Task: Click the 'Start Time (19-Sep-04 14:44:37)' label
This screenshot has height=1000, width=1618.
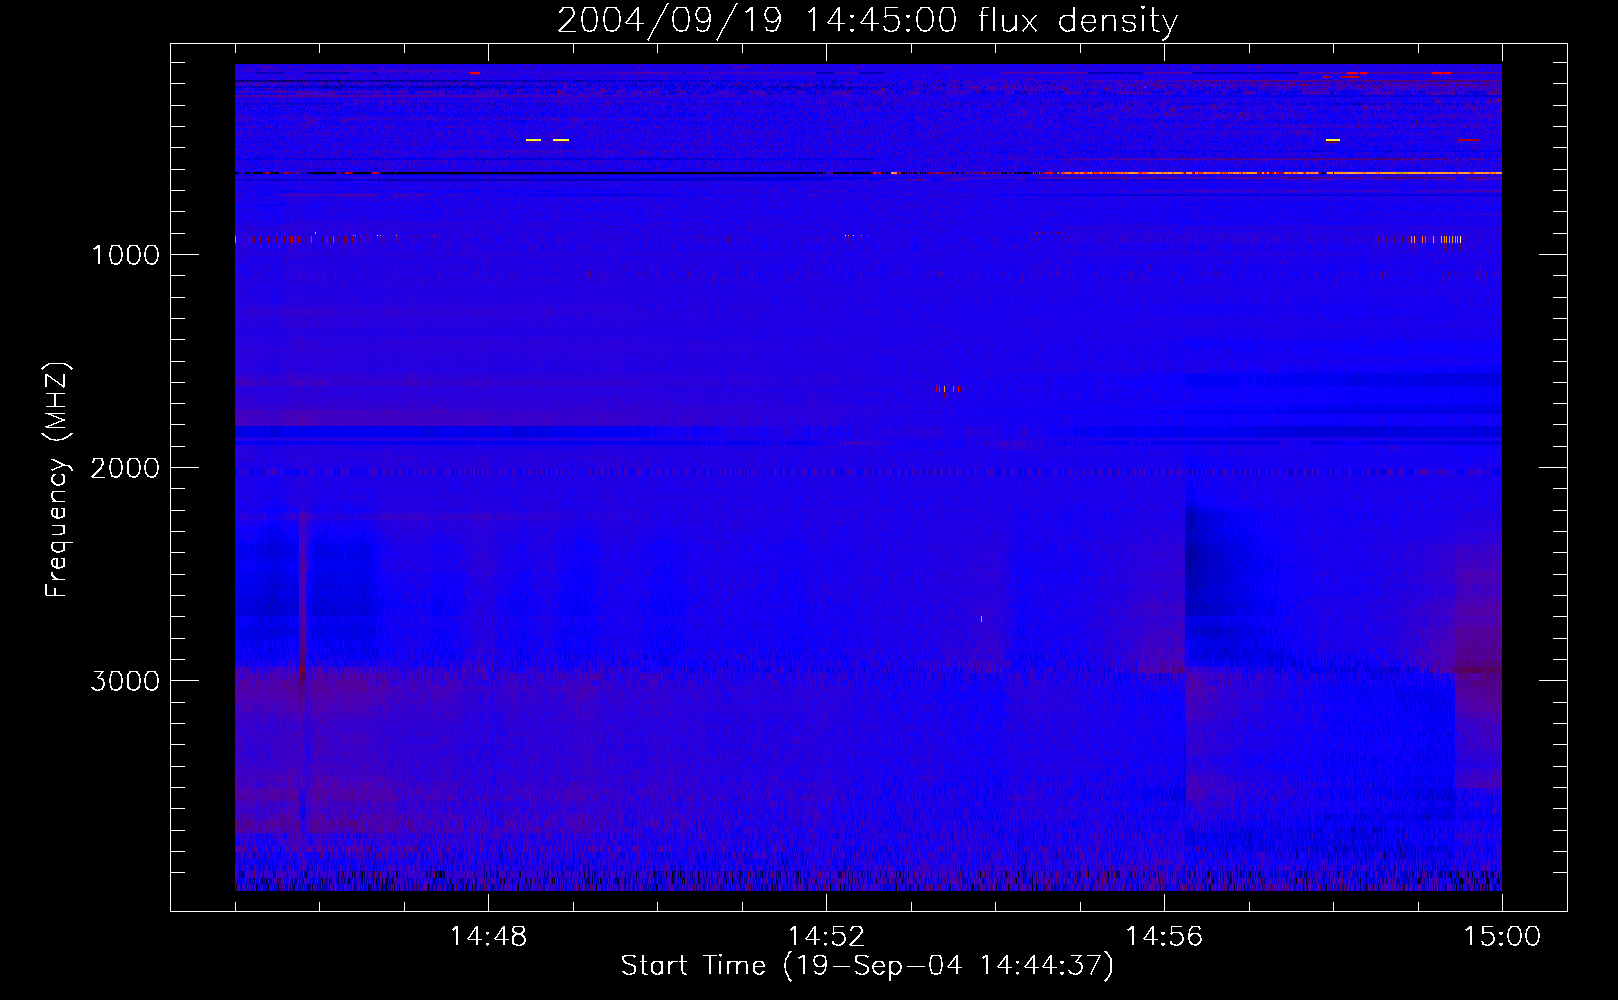Action: pos(867,965)
